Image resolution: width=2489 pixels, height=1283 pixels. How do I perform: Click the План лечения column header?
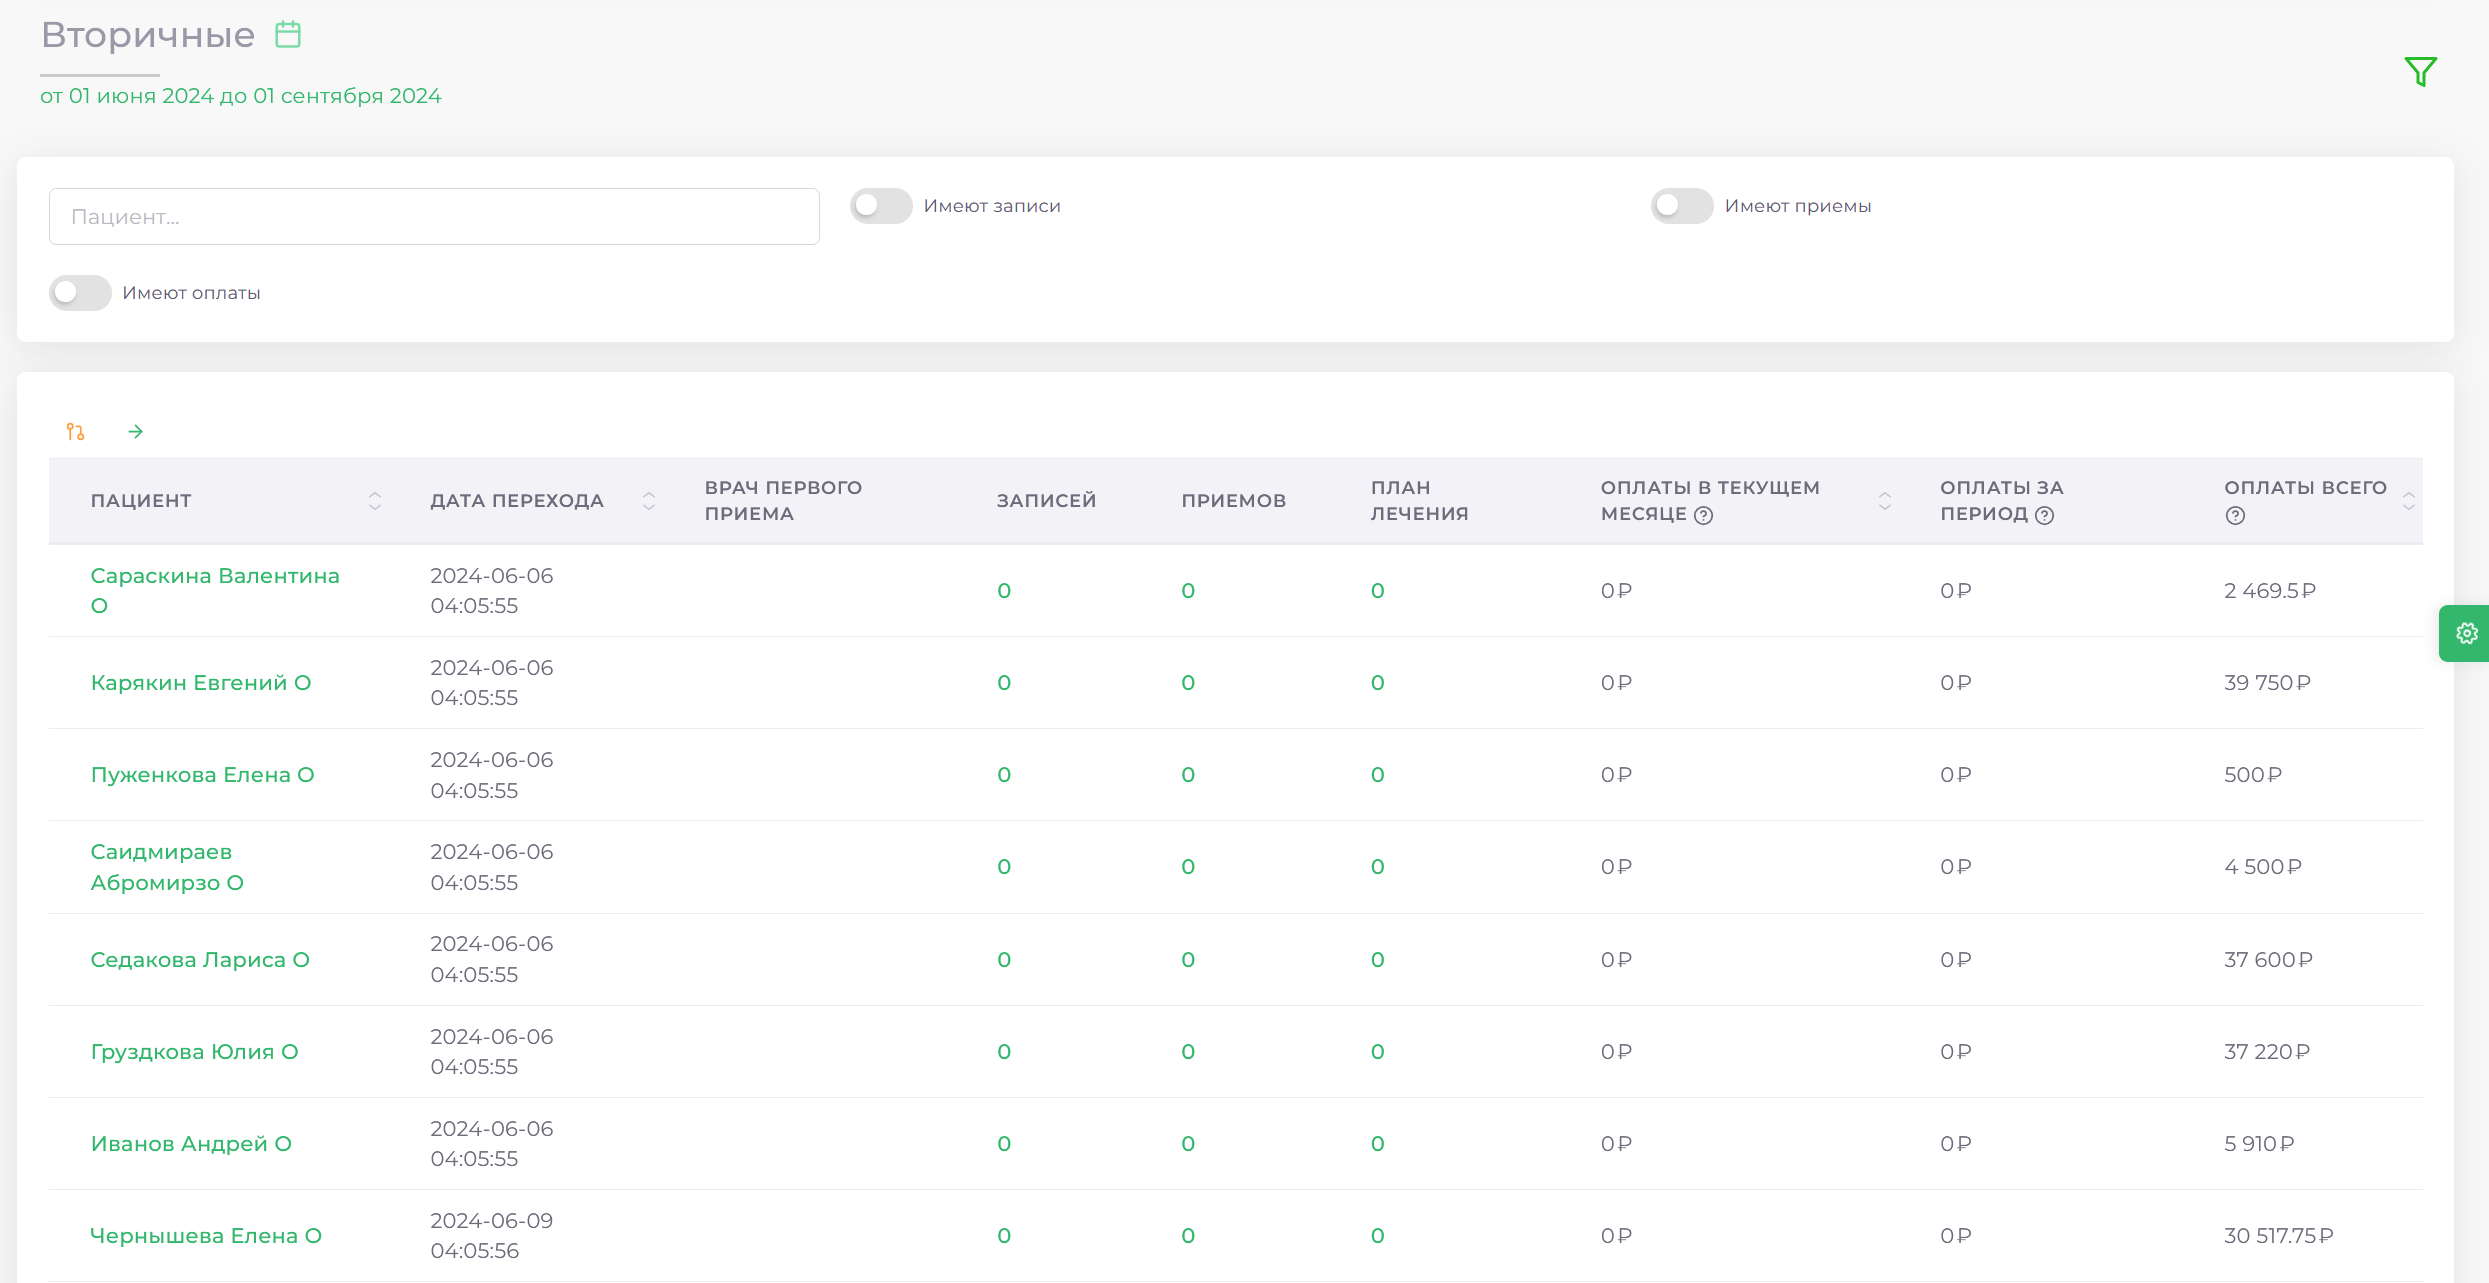point(1419,501)
